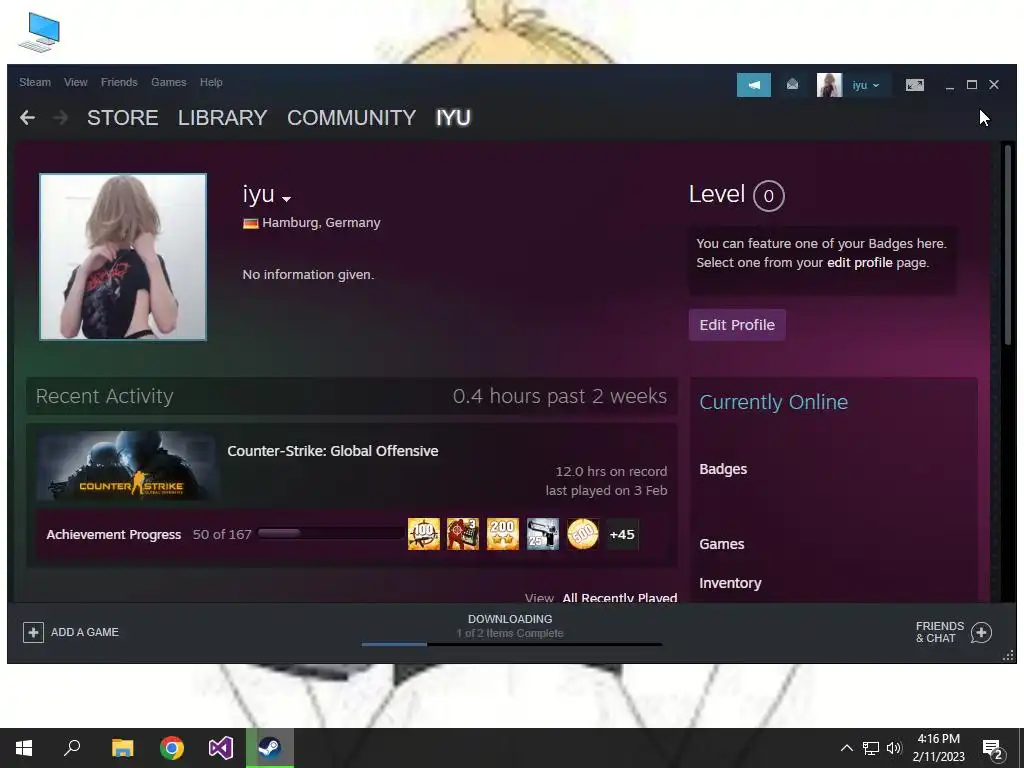
Task: Open Visual Studio from taskbar
Action: pos(221,748)
